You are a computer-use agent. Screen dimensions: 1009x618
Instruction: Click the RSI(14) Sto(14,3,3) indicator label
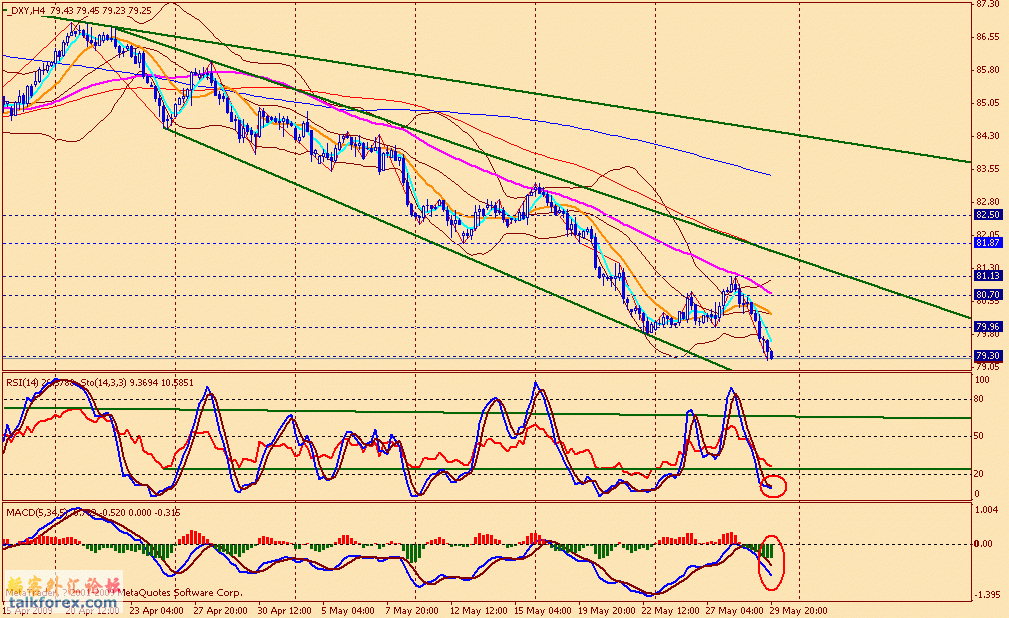(100, 382)
